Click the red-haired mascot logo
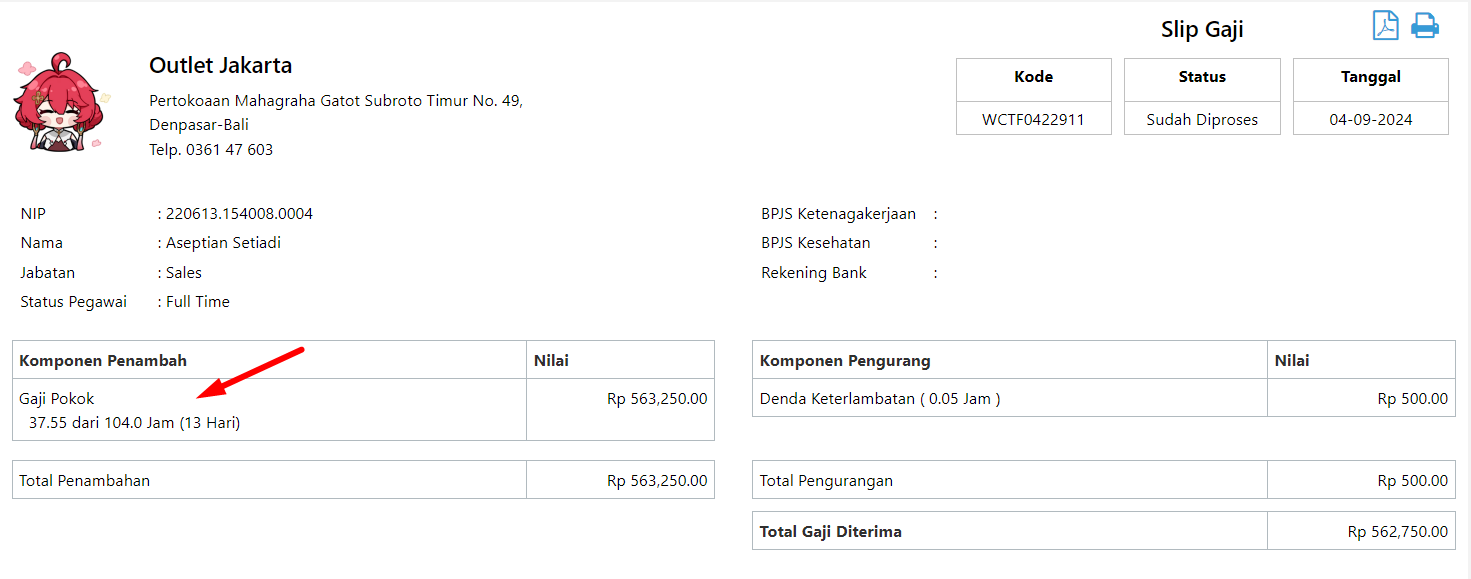The width and height of the screenshot is (1471, 579). tap(57, 104)
